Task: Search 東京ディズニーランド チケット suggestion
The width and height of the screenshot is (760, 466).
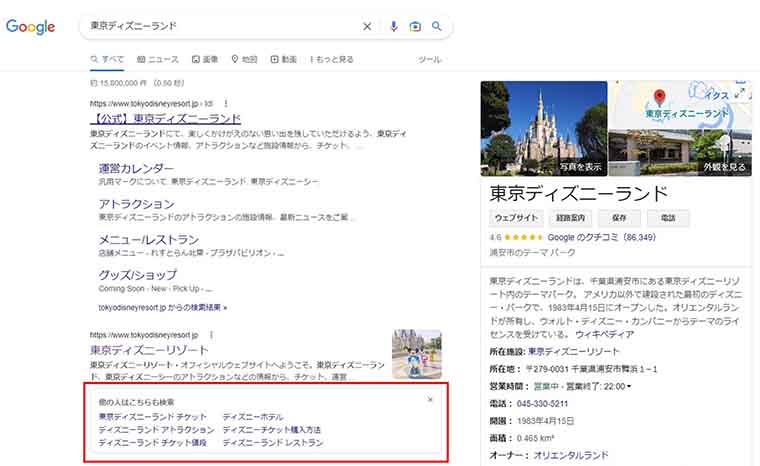Action: coord(153,417)
